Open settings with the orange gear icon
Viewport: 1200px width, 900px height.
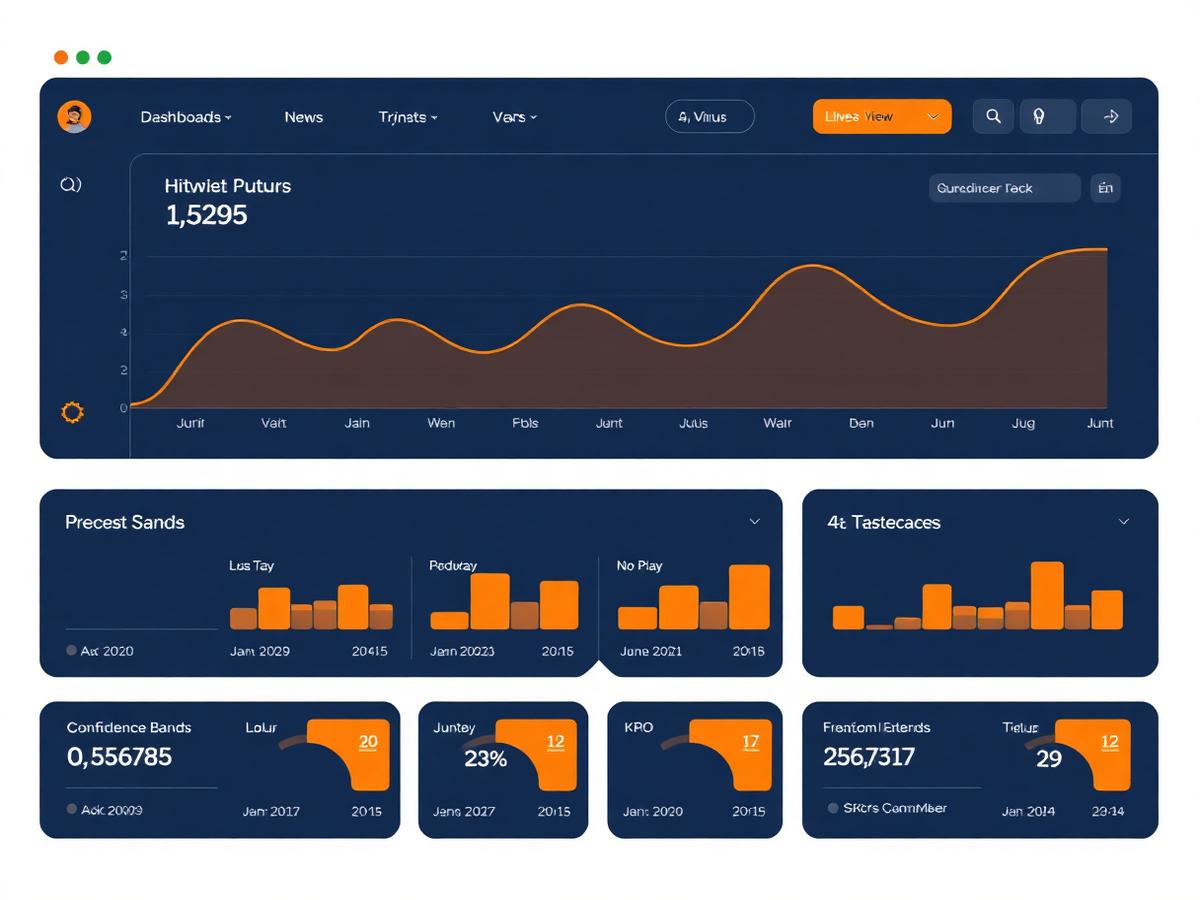point(72,411)
